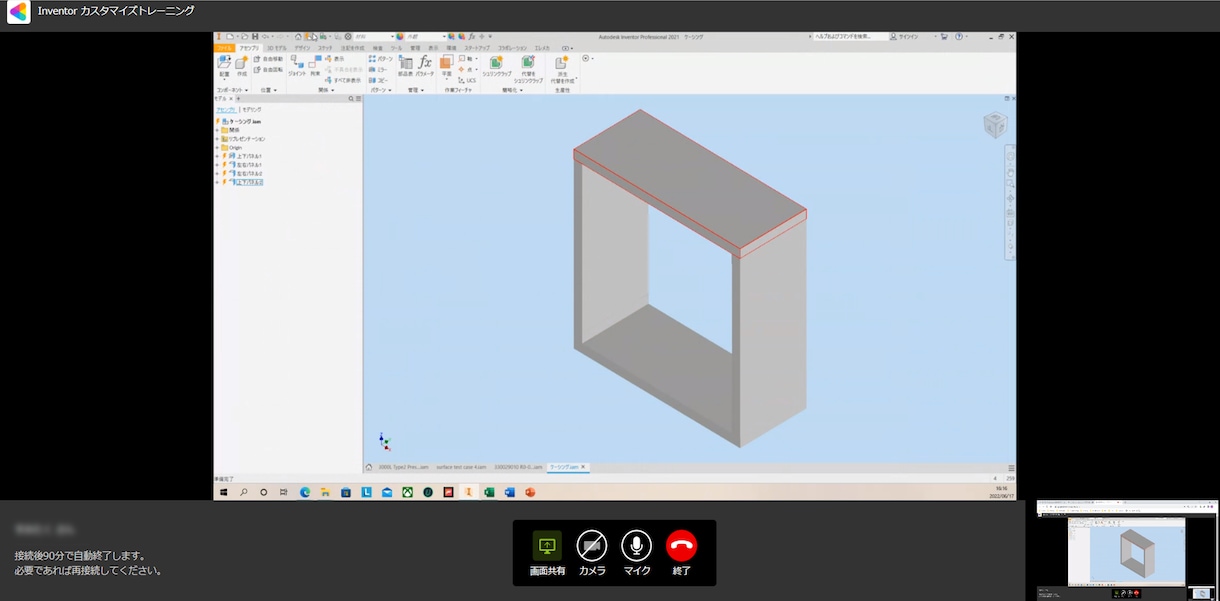Toggle the マイク microphone button
The width and height of the screenshot is (1220, 601).
tap(637, 553)
